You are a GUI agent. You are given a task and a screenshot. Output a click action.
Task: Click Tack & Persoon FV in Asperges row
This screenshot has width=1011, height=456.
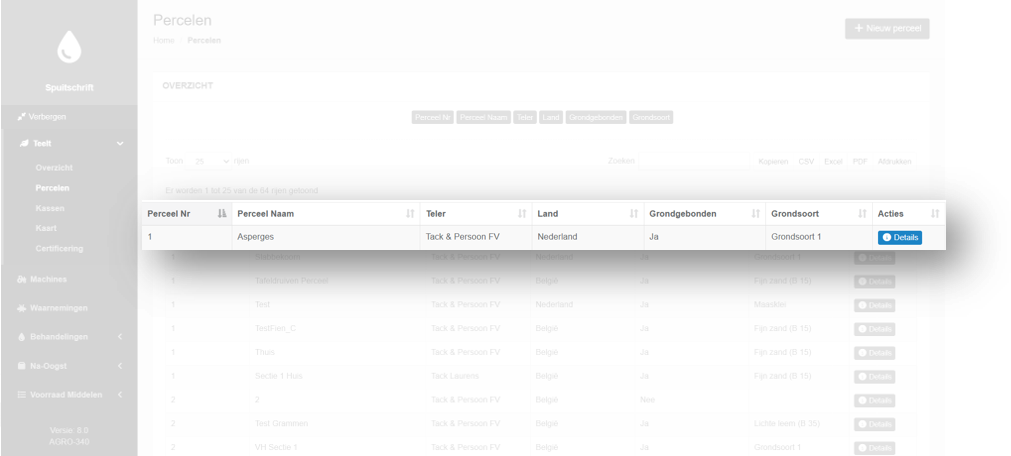[x=462, y=237]
